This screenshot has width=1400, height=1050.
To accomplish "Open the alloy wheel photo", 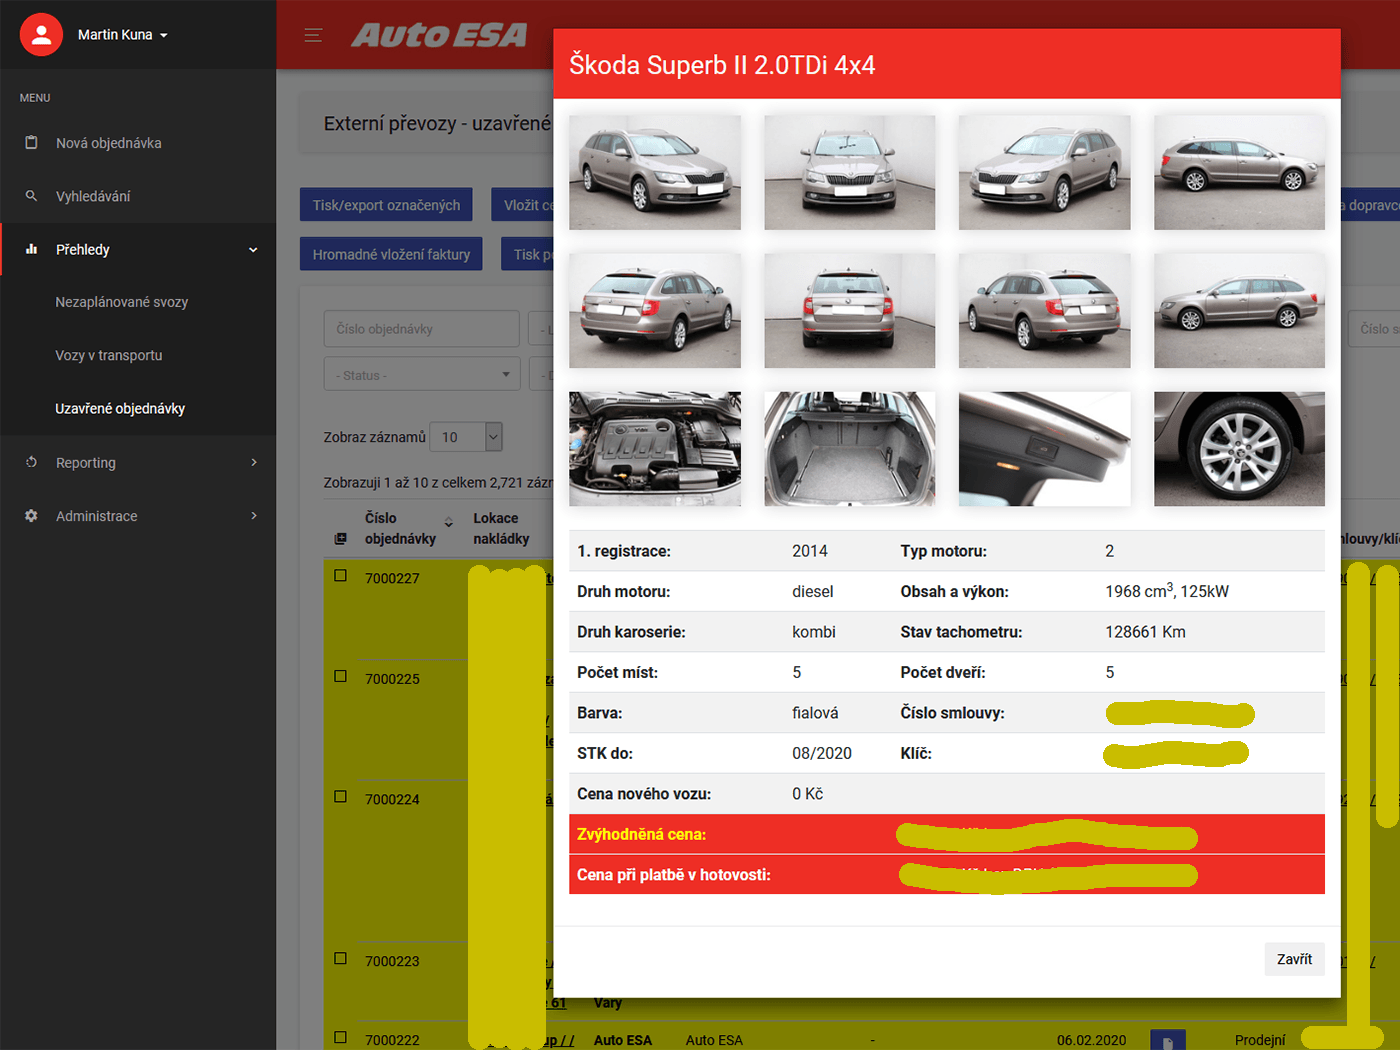I will 1240,449.
